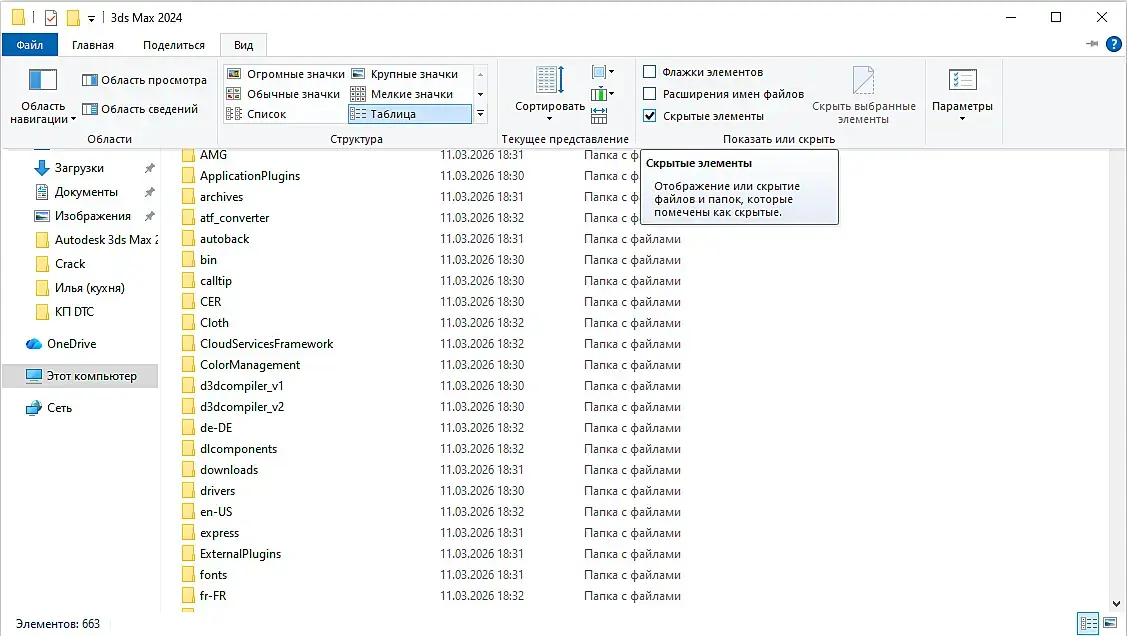This screenshot has height=636, width=1127.
Task: Click Скрыть выбранные элементы button
Action: coord(863,95)
